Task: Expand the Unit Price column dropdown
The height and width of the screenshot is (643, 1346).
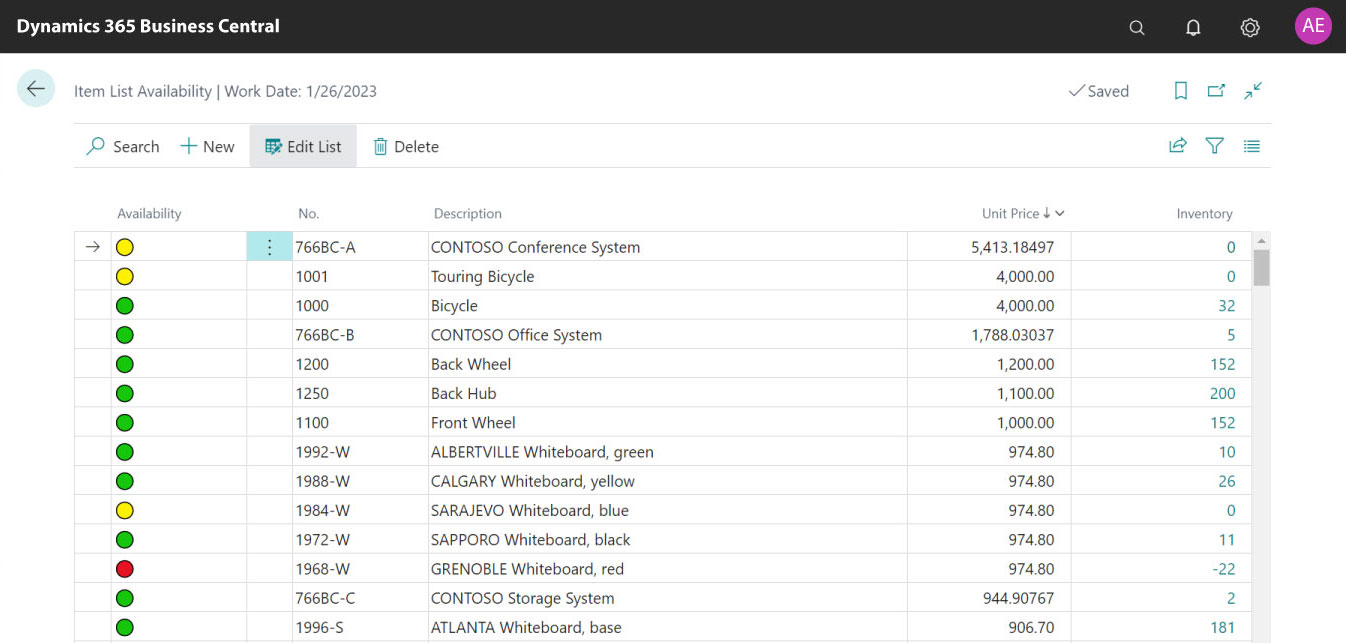Action: (x=1060, y=214)
